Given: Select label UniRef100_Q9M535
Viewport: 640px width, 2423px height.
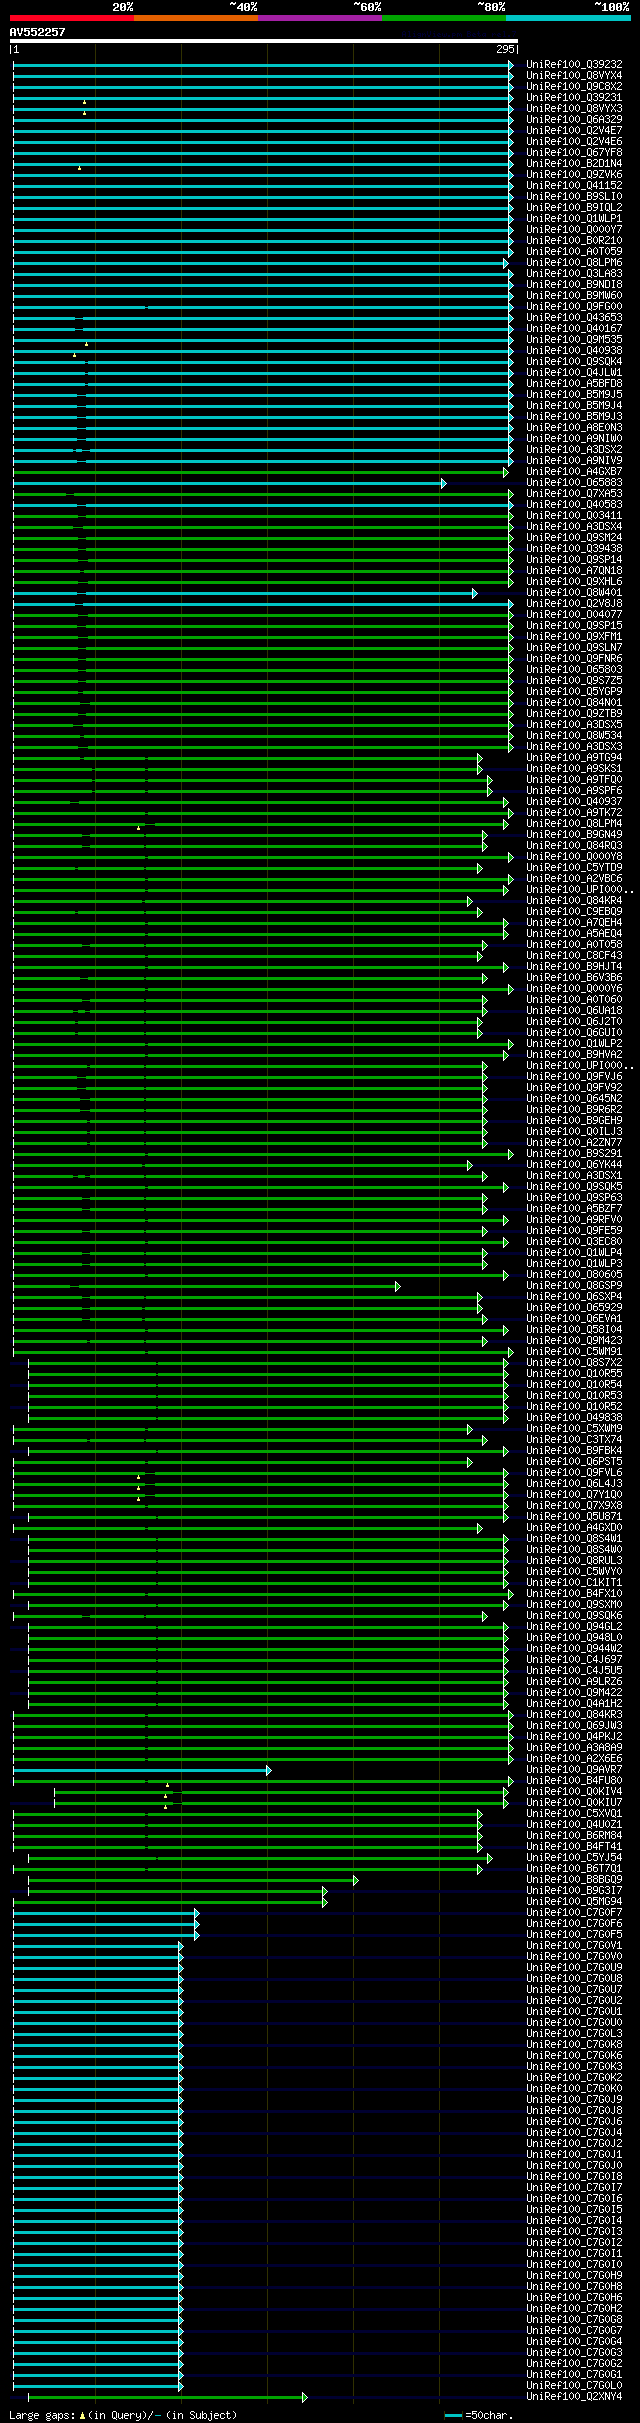Looking at the screenshot, I should (x=574, y=340).
